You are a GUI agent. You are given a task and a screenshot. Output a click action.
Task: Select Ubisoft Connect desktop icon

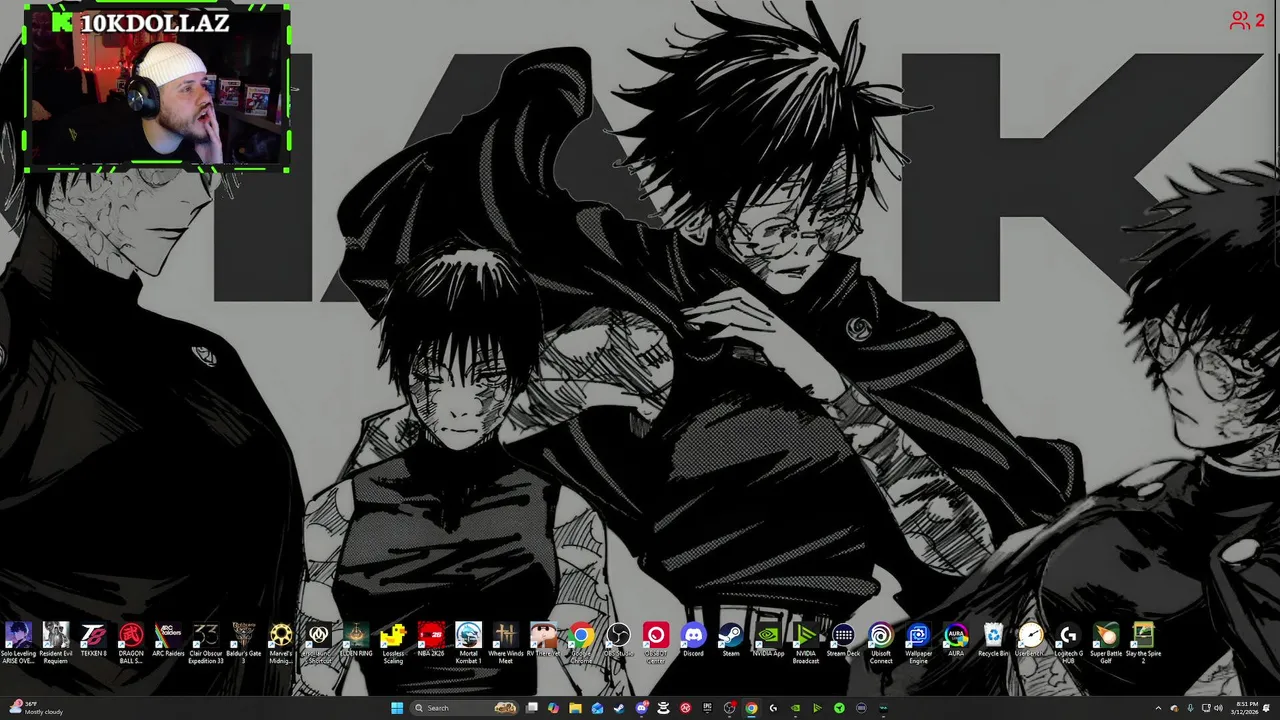point(881,643)
